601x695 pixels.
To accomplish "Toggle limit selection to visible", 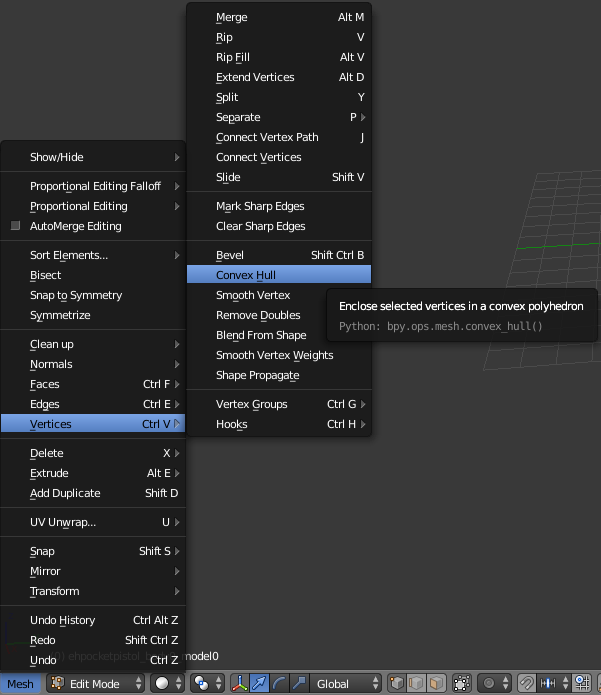I will point(462,684).
